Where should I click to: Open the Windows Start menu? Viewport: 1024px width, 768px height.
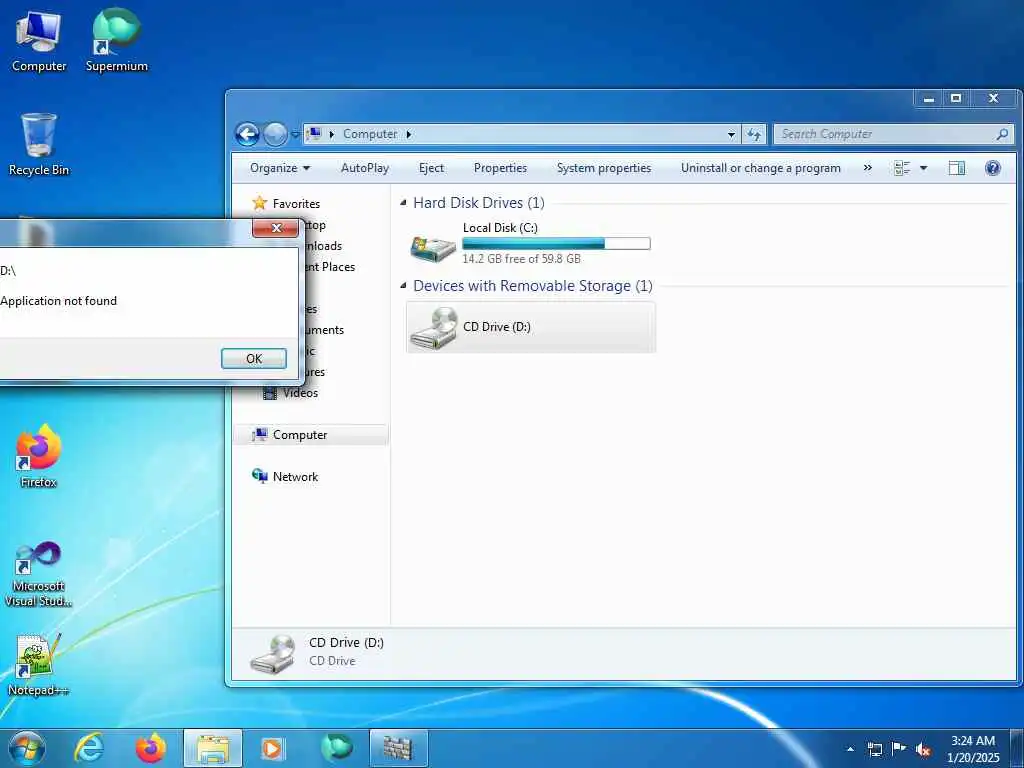pos(27,748)
